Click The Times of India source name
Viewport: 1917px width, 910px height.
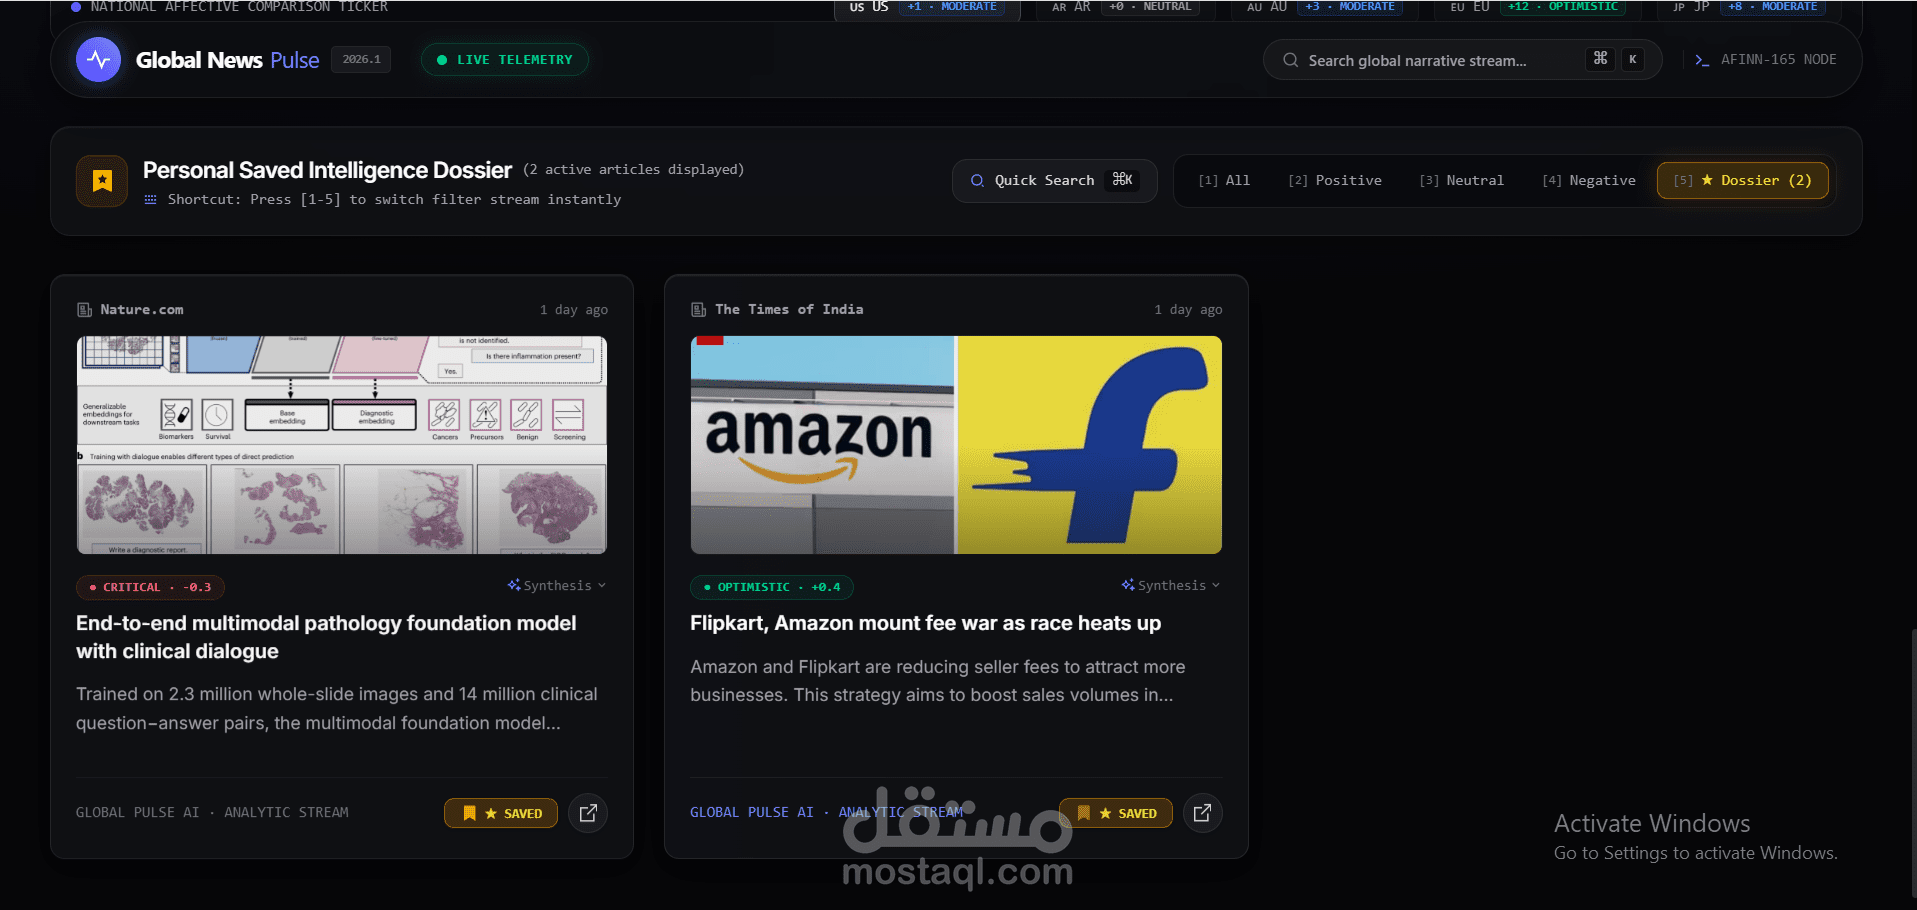pyautogui.click(x=789, y=310)
